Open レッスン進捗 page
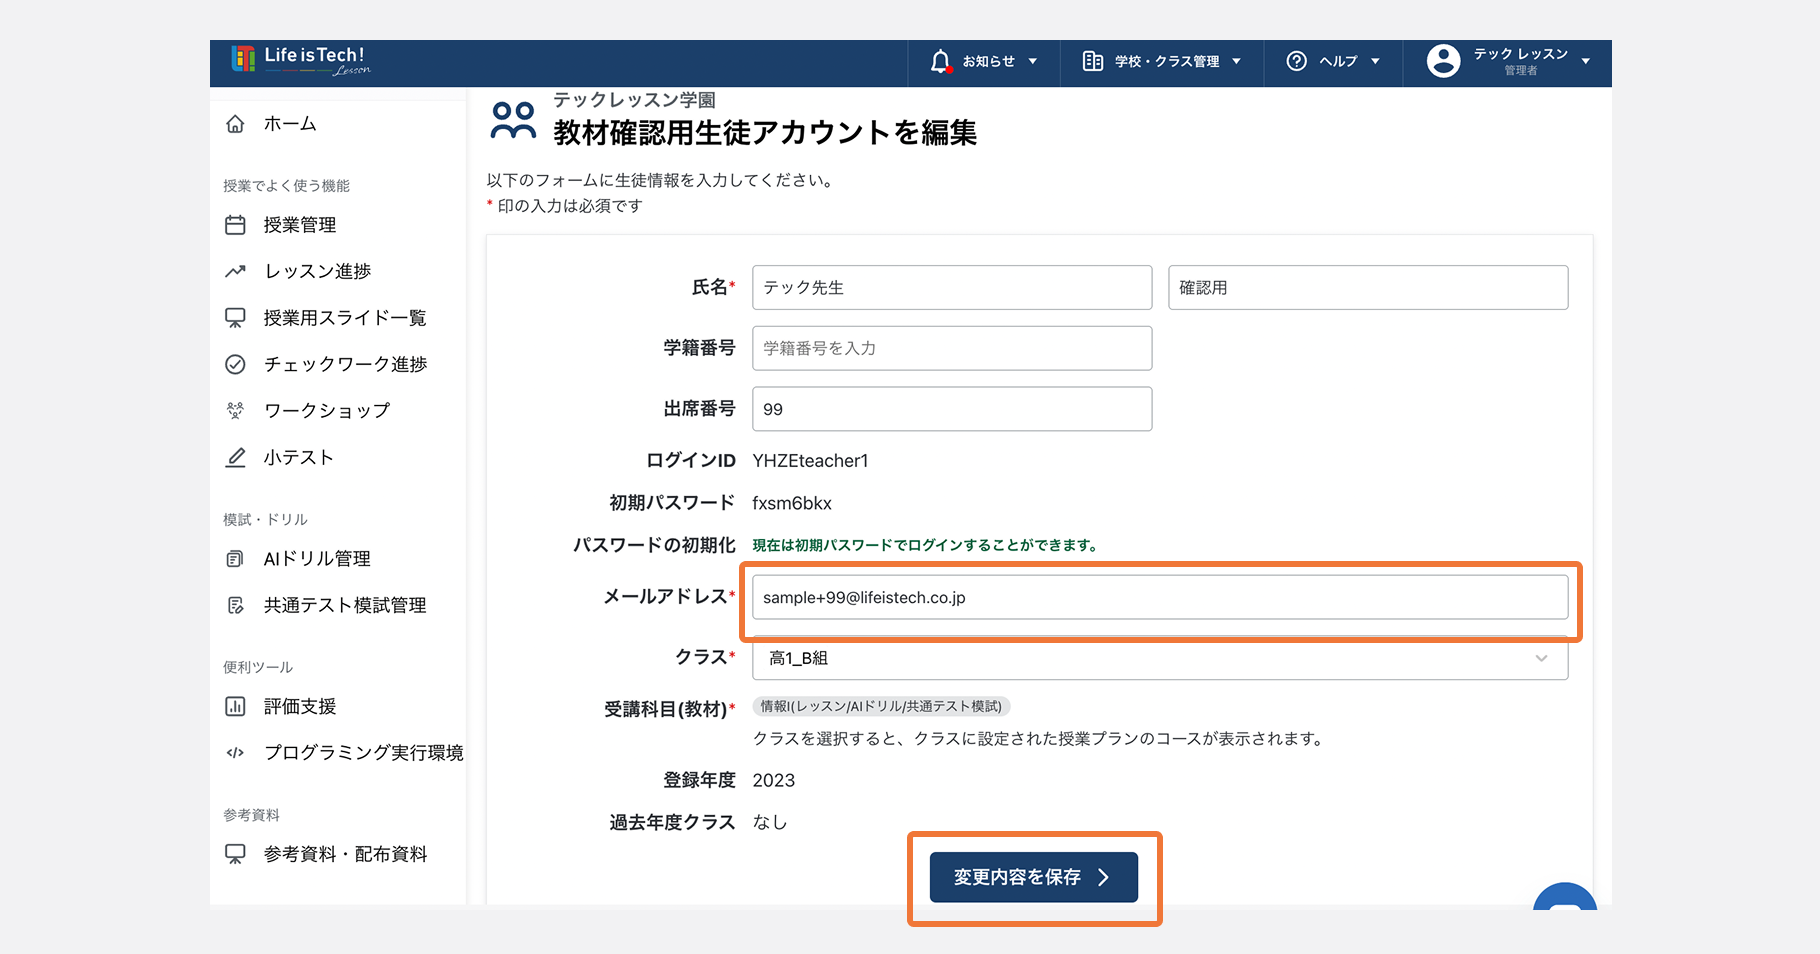The width and height of the screenshot is (1820, 954). tap(318, 271)
